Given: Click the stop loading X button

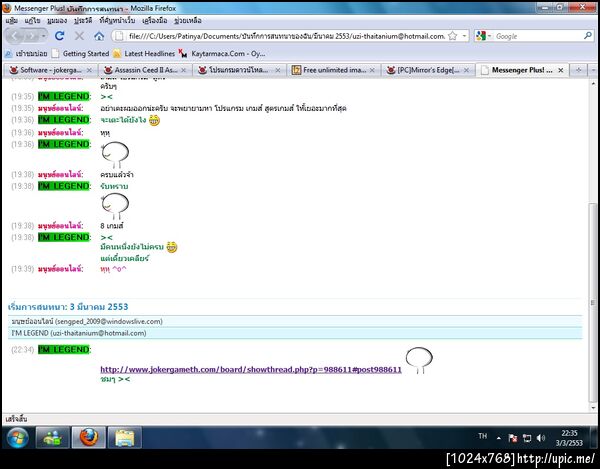Looking at the screenshot, I should tap(79, 36).
